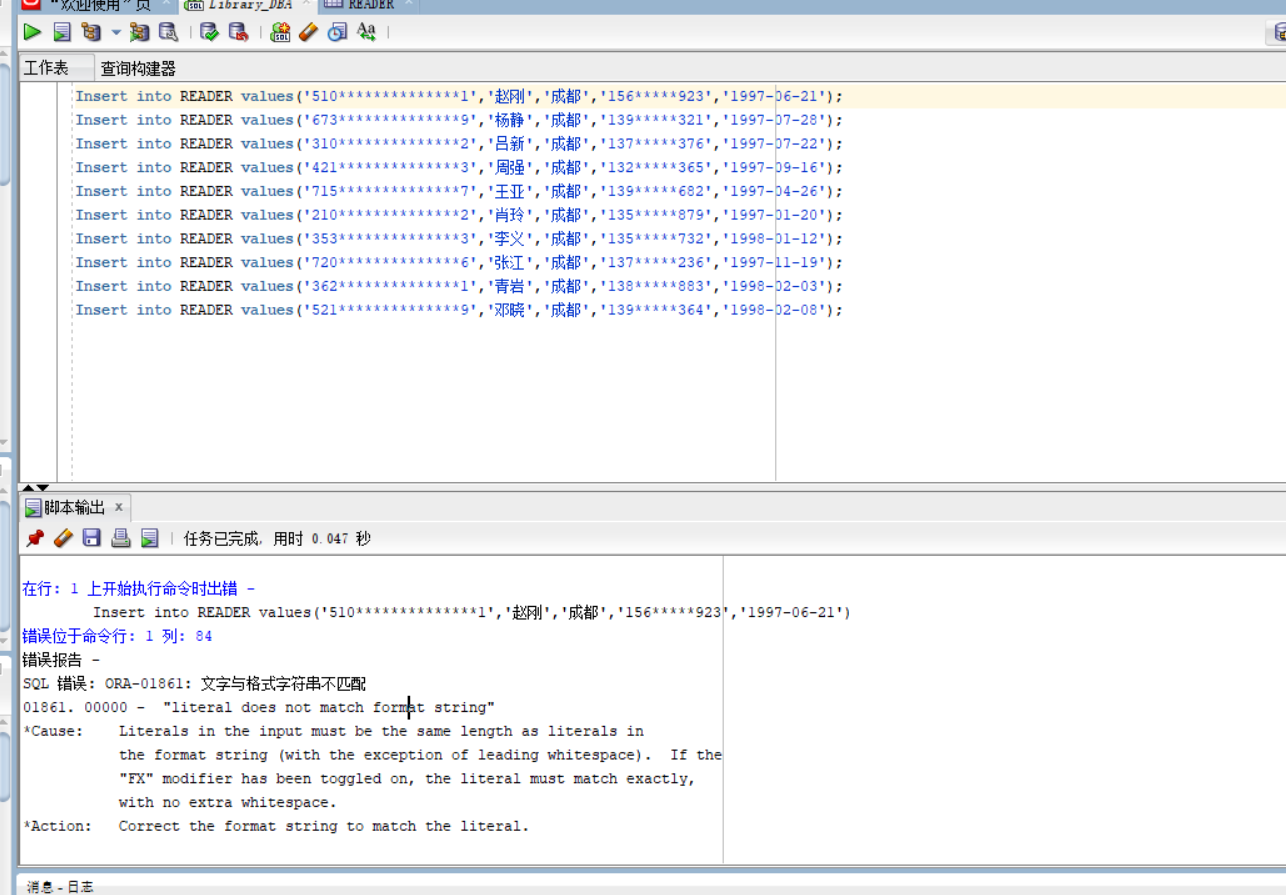
Task: Click the Insert statement line for 青岩
Action: click(459, 286)
